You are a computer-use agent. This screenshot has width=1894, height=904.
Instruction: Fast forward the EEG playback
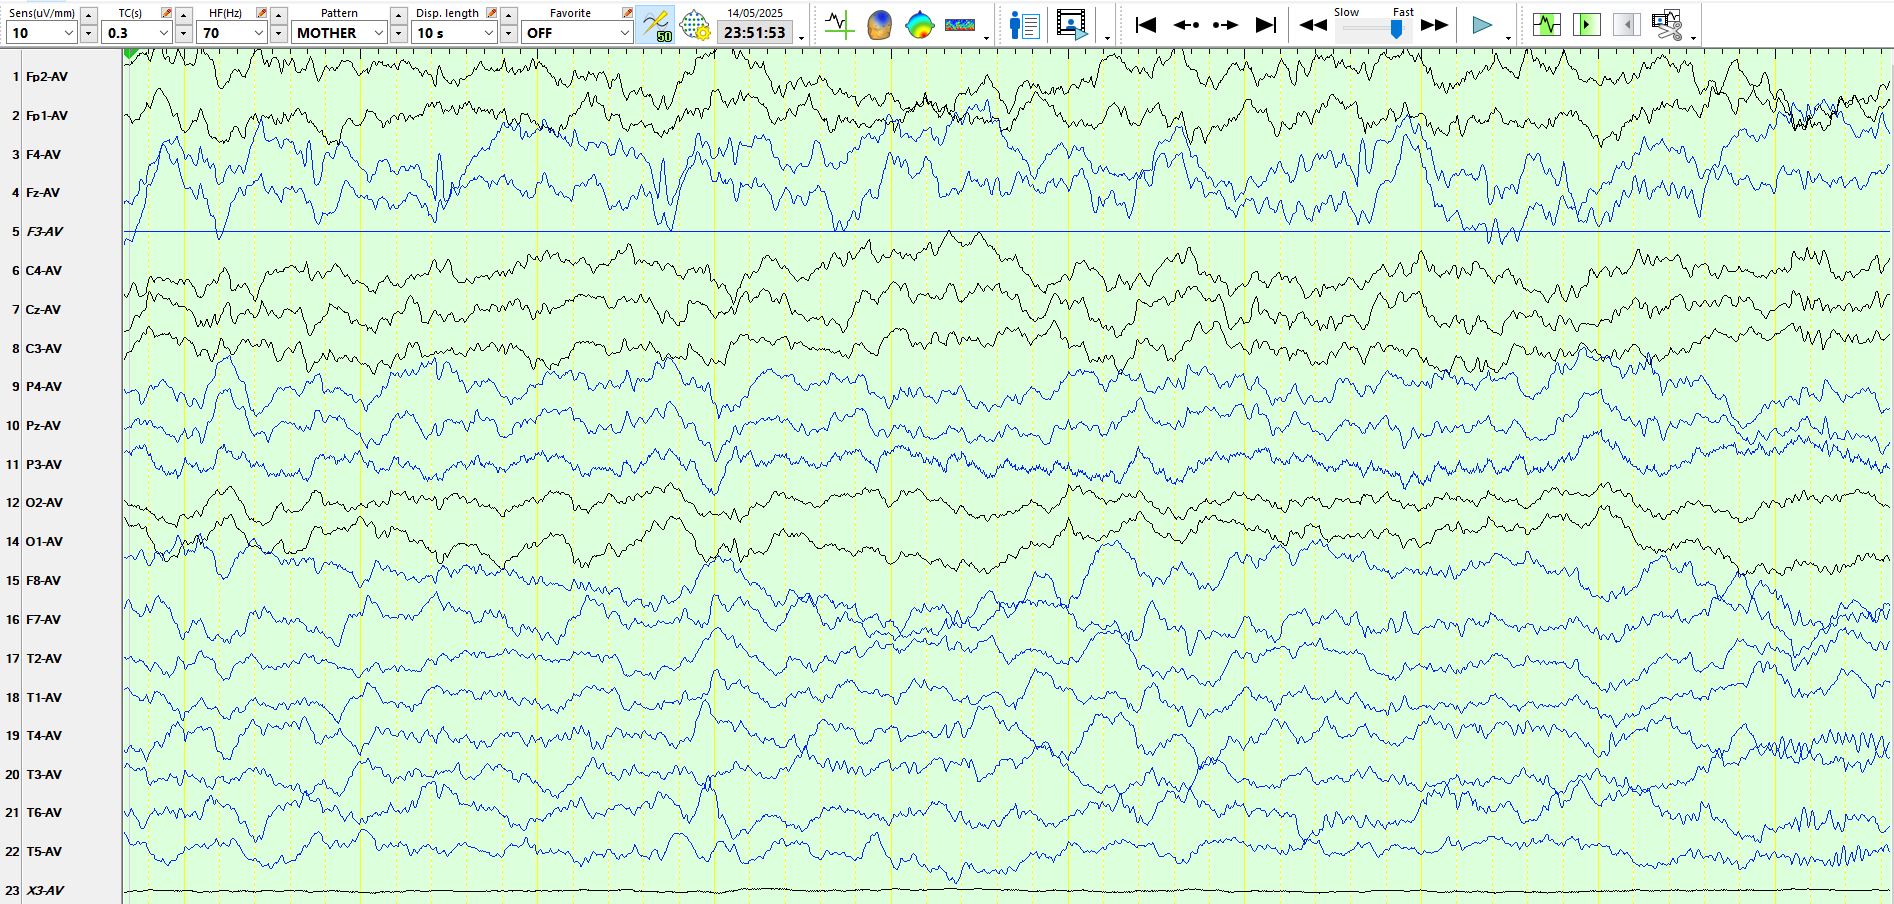tap(1434, 25)
